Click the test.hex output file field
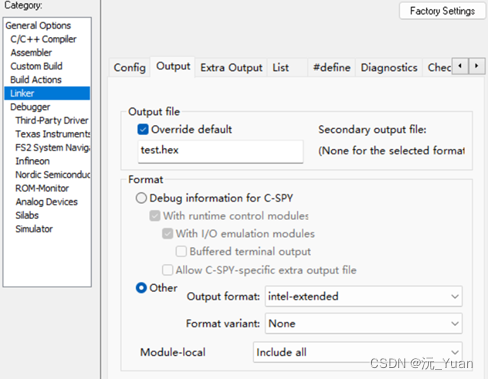 coord(221,151)
